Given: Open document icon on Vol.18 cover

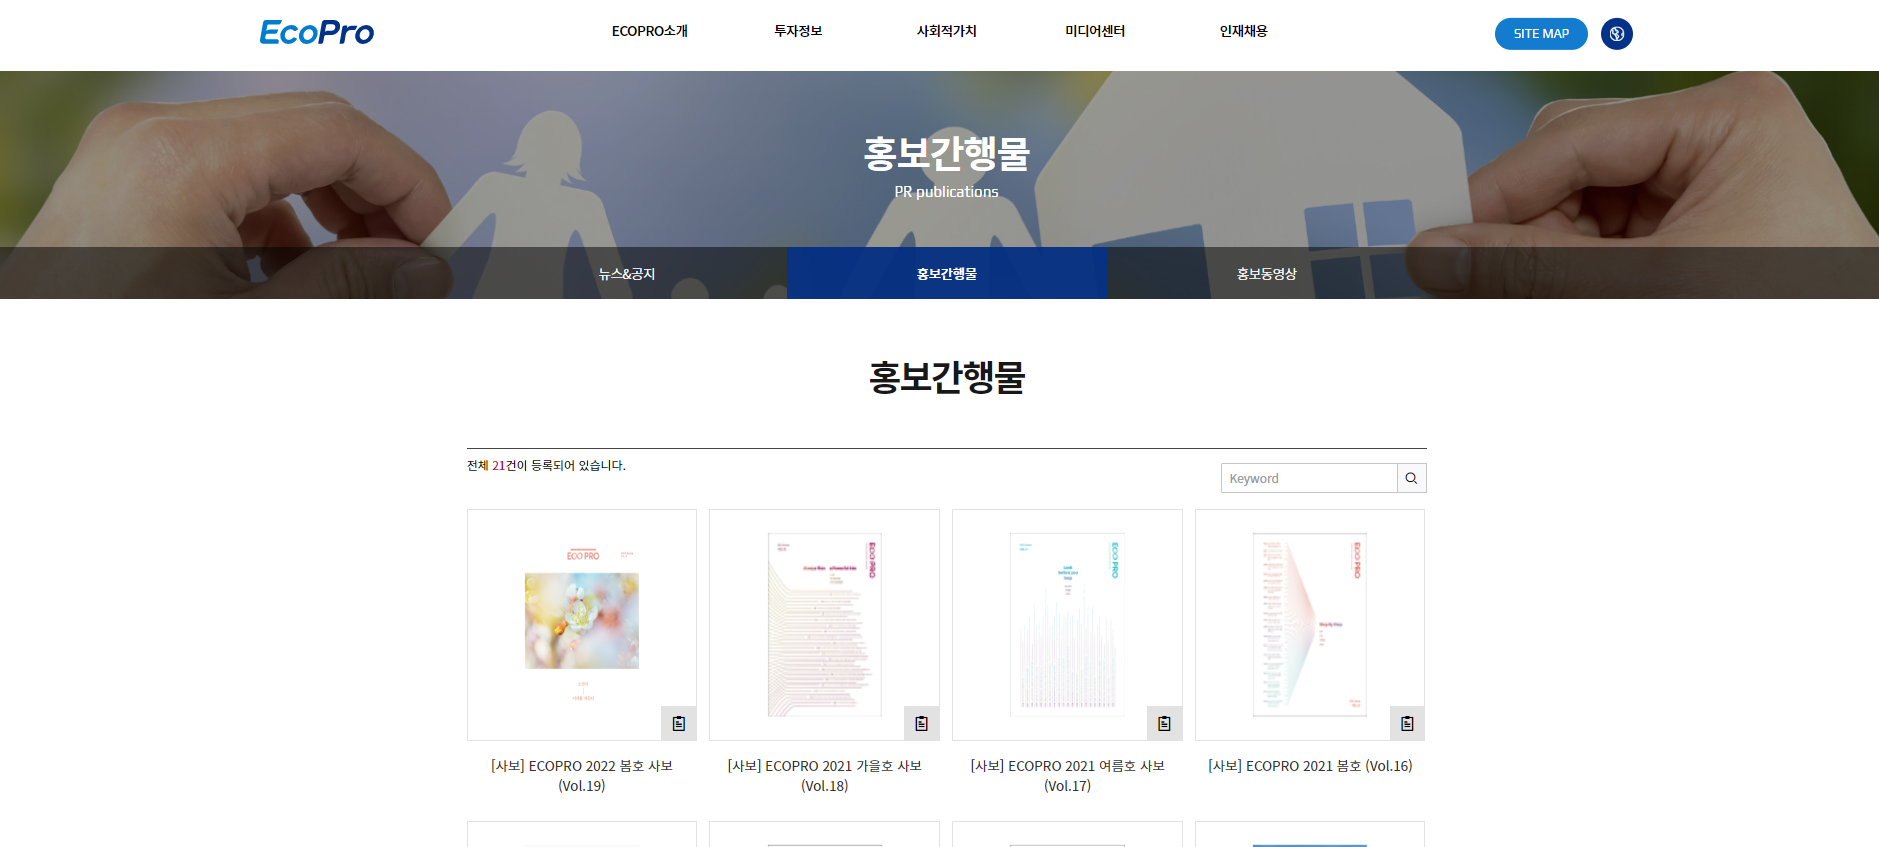Looking at the screenshot, I should click(x=922, y=723).
